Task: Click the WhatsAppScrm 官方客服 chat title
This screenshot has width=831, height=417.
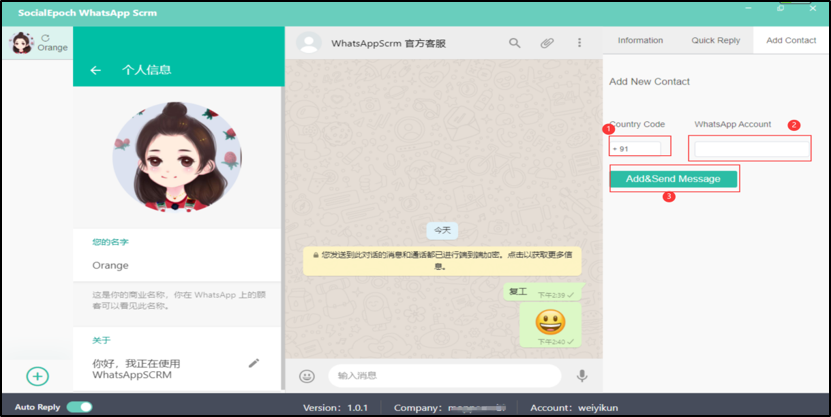Action: pyautogui.click(x=388, y=43)
